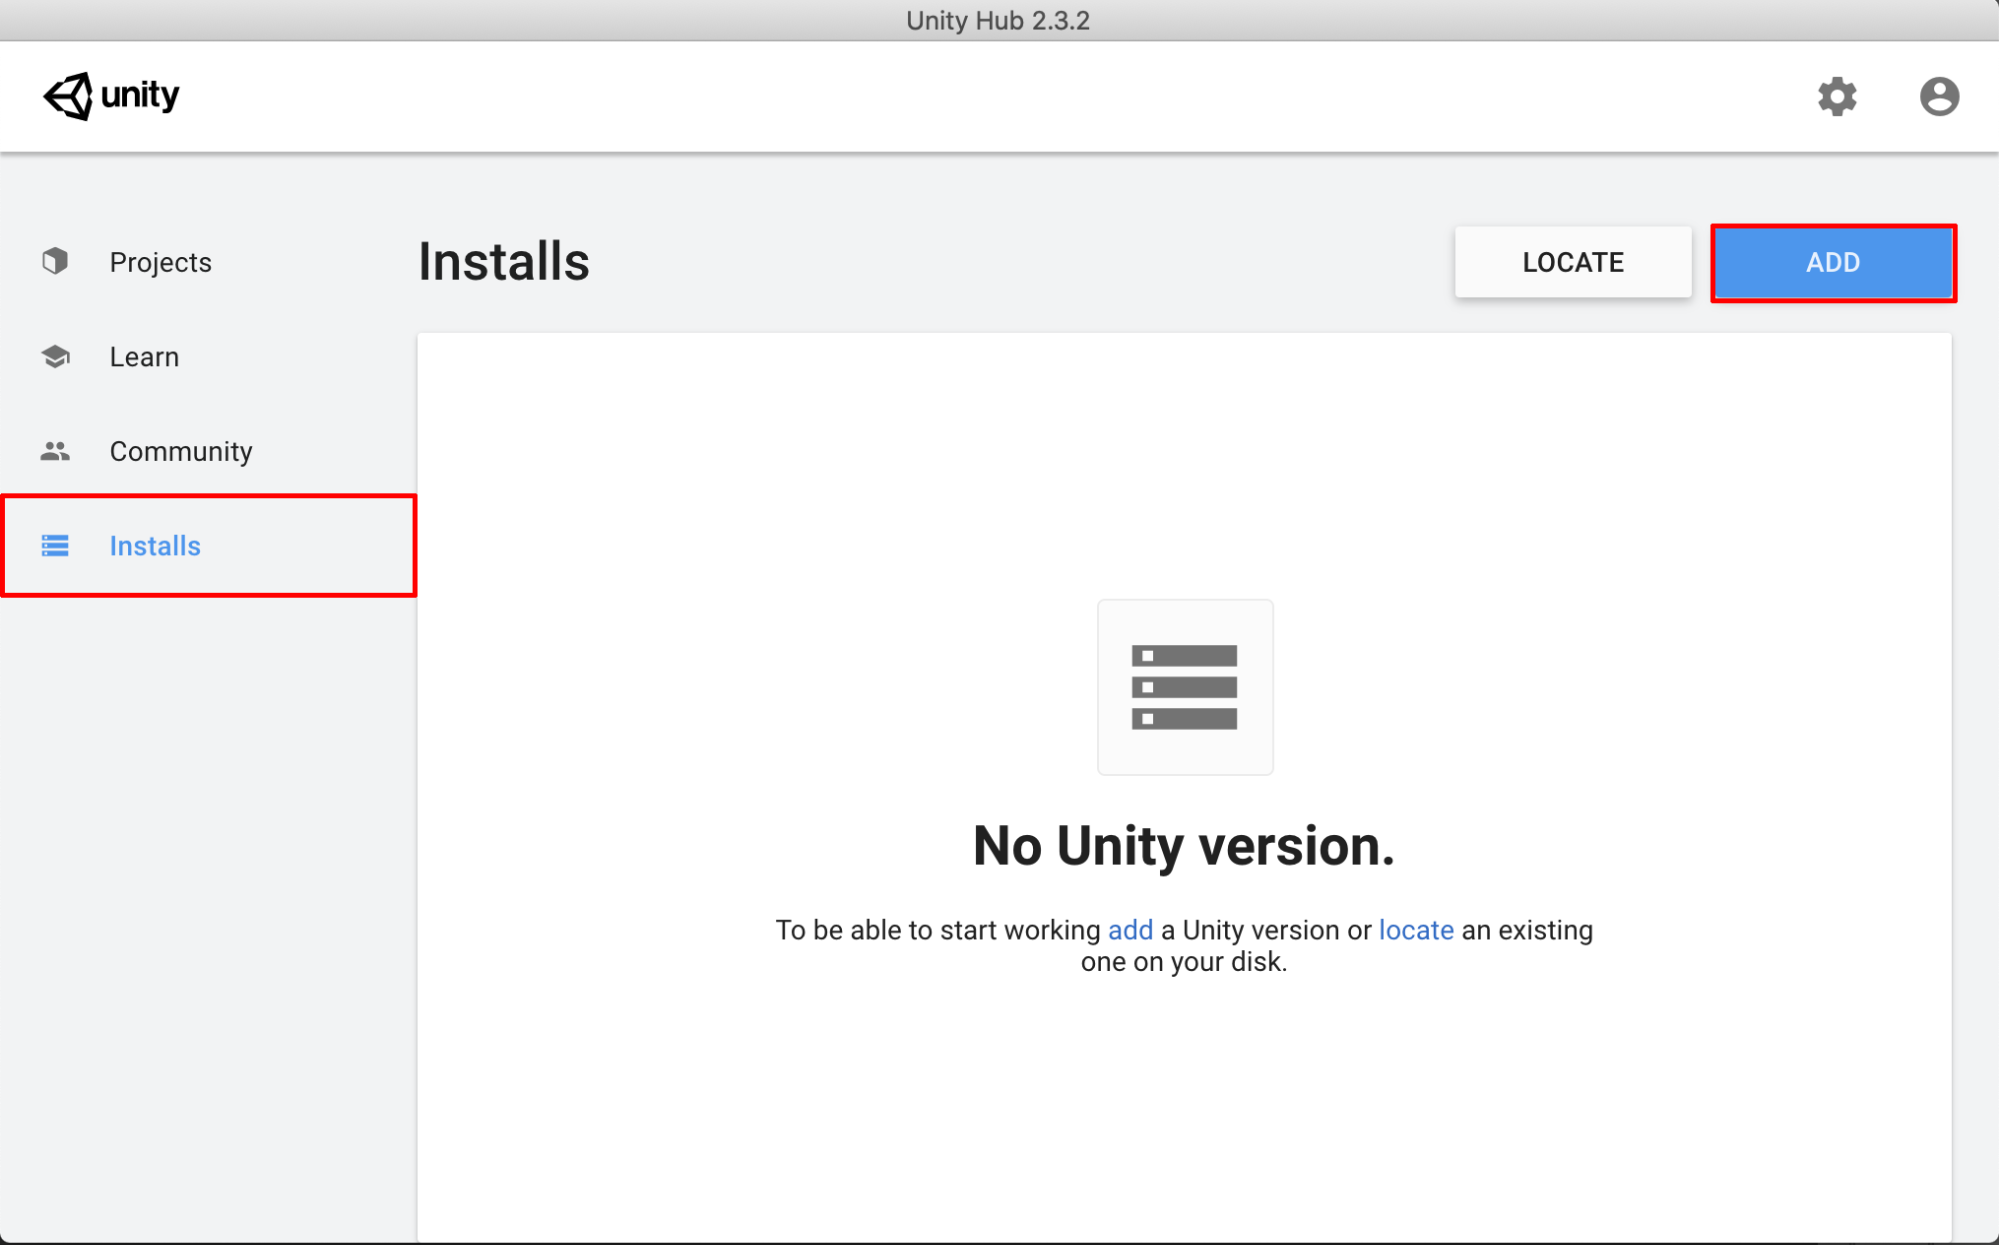
Task: Click the 'unity' wordmark text
Action: [x=140, y=96]
